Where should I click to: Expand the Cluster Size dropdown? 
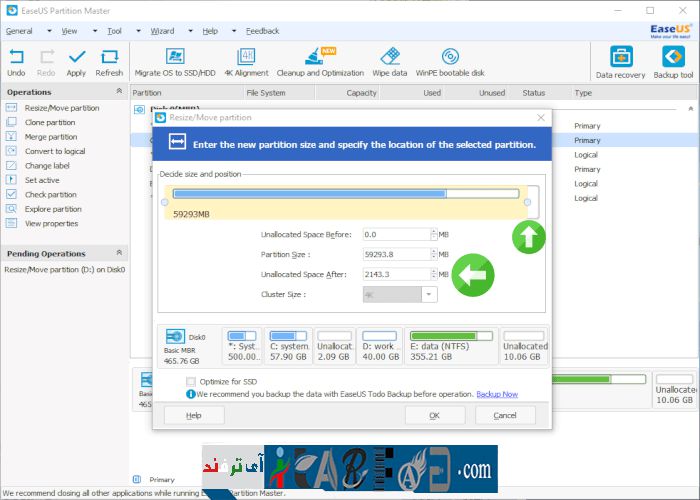(429, 294)
